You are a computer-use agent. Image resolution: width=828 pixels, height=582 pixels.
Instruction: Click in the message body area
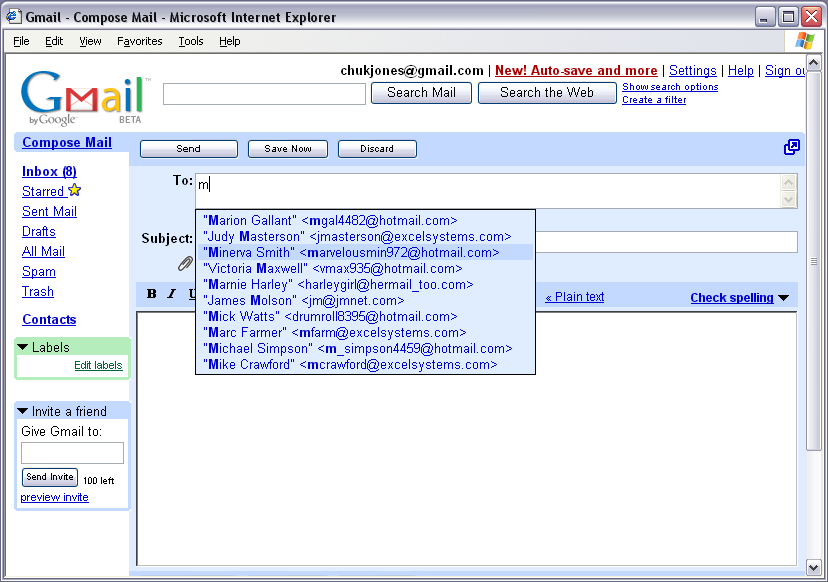467,438
